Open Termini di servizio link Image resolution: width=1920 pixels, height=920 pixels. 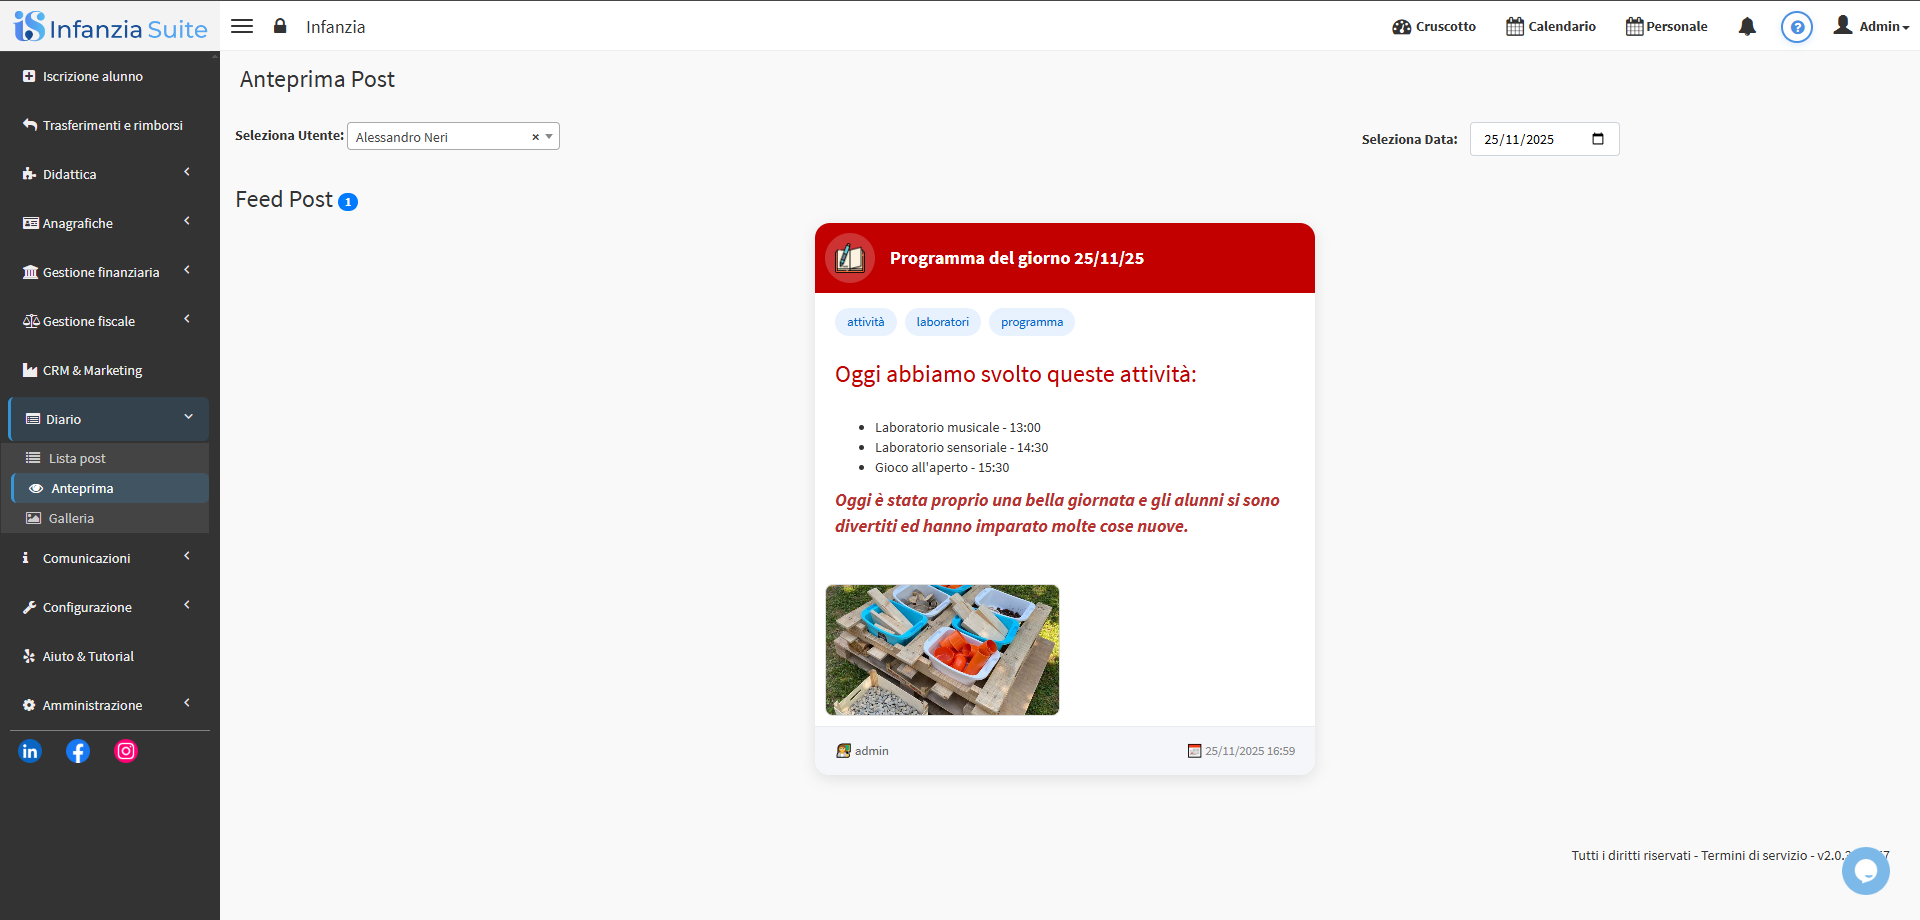pos(1753,855)
